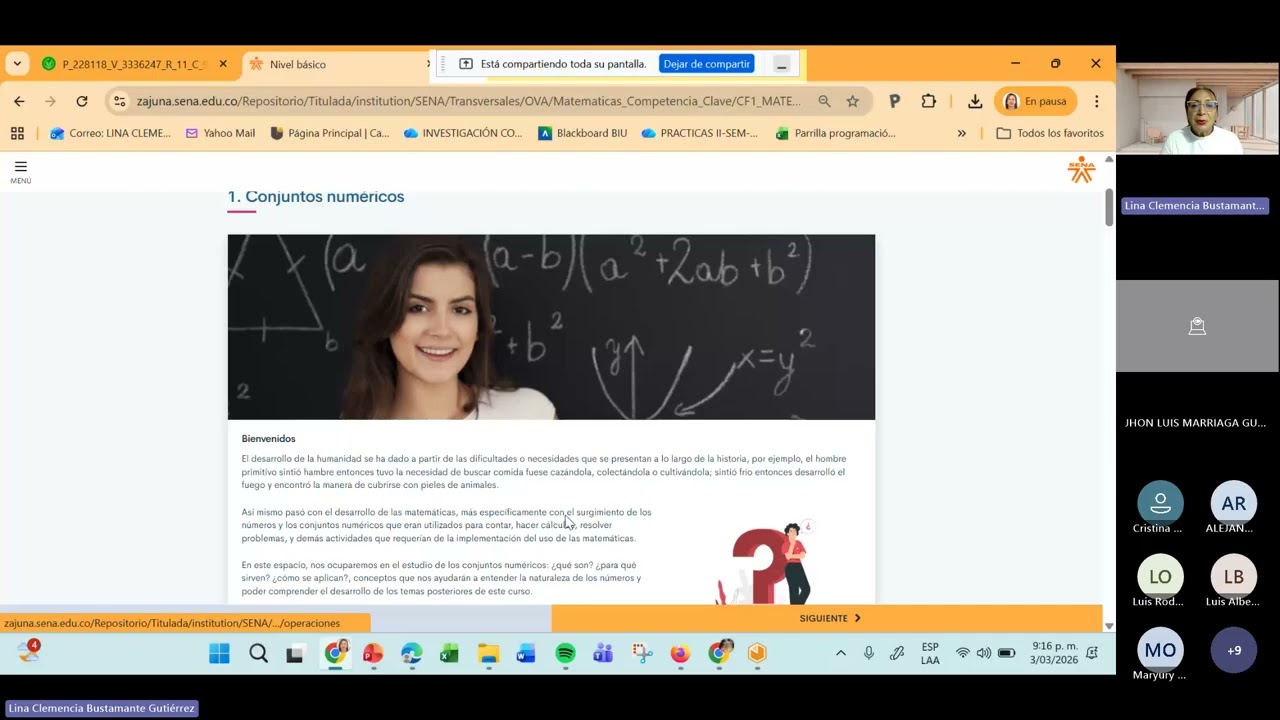Open Excel from the taskbar
Image resolution: width=1280 pixels, height=720 pixels.
pos(449,654)
